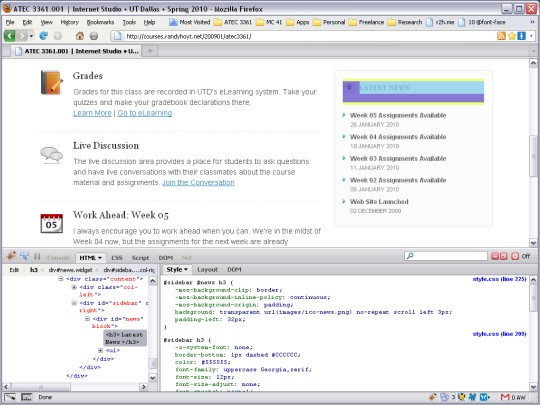
Task: Collapse the div class="content" node
Action: [61, 279]
